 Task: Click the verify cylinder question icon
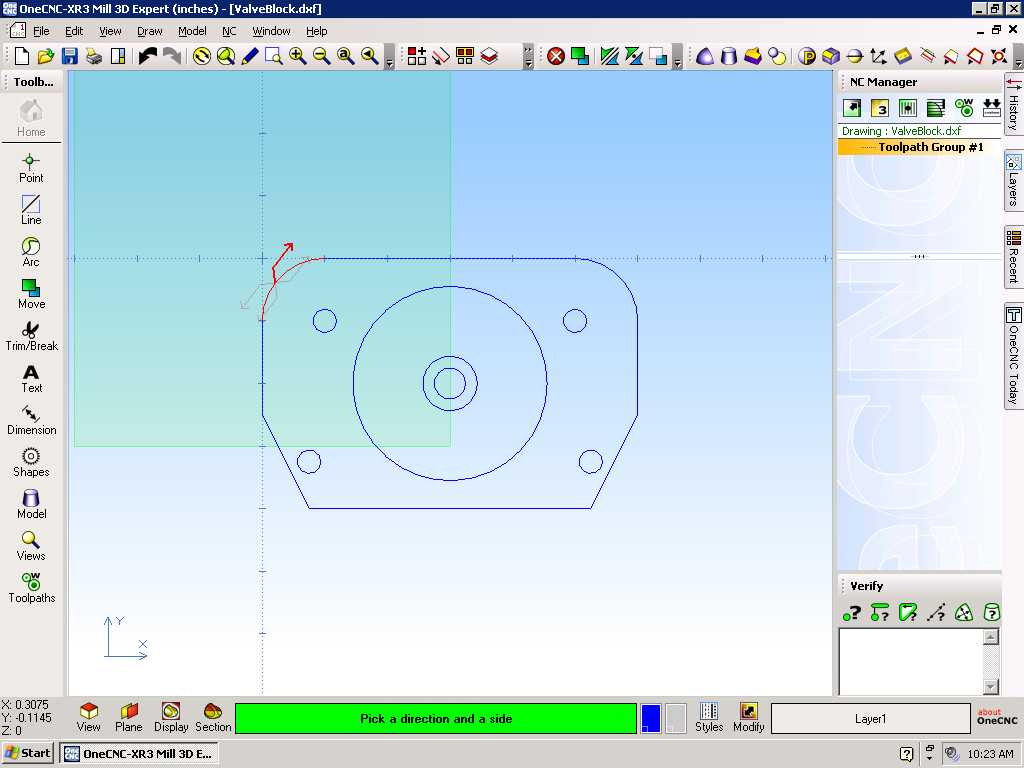tap(991, 613)
